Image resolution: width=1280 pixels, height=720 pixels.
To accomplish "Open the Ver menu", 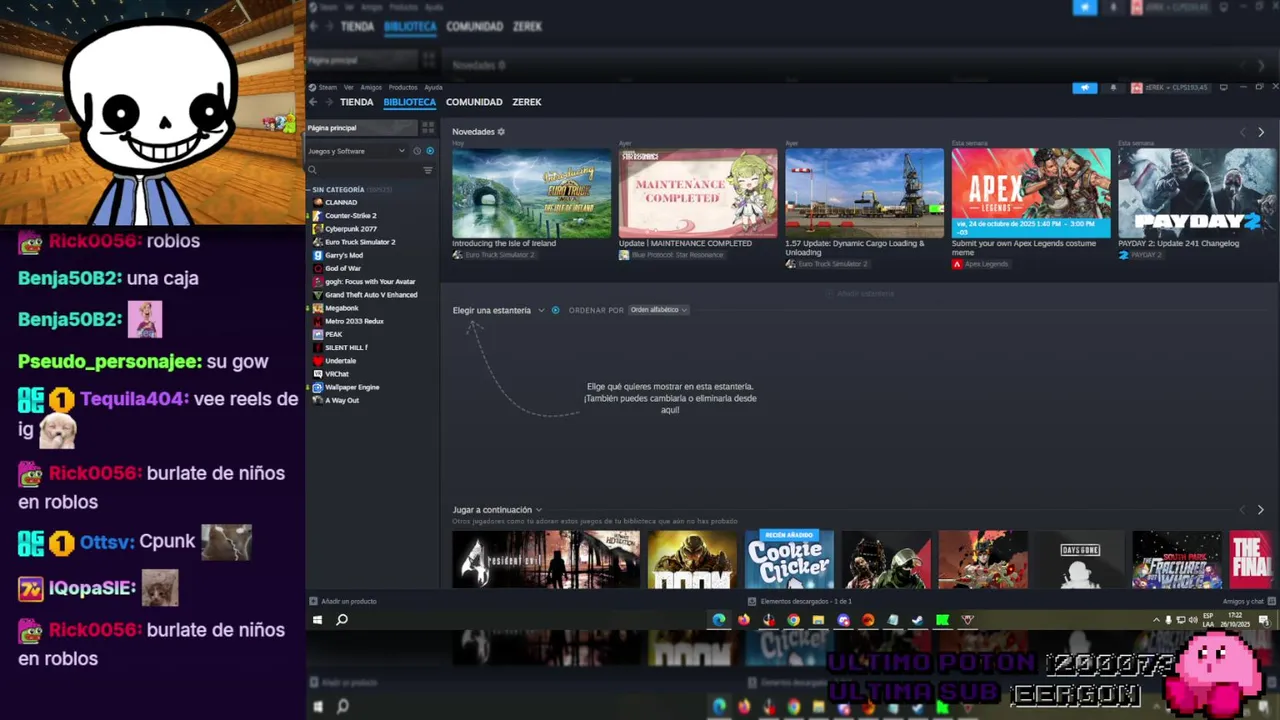I will click(x=349, y=88).
